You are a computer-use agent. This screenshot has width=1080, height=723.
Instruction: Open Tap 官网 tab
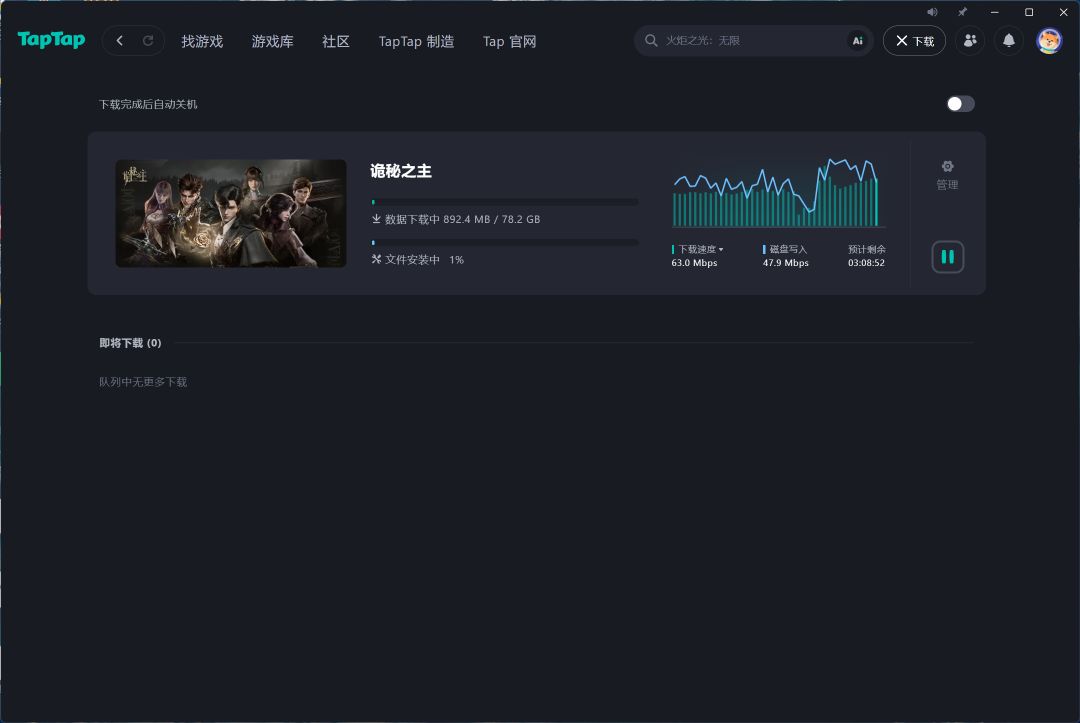point(509,41)
